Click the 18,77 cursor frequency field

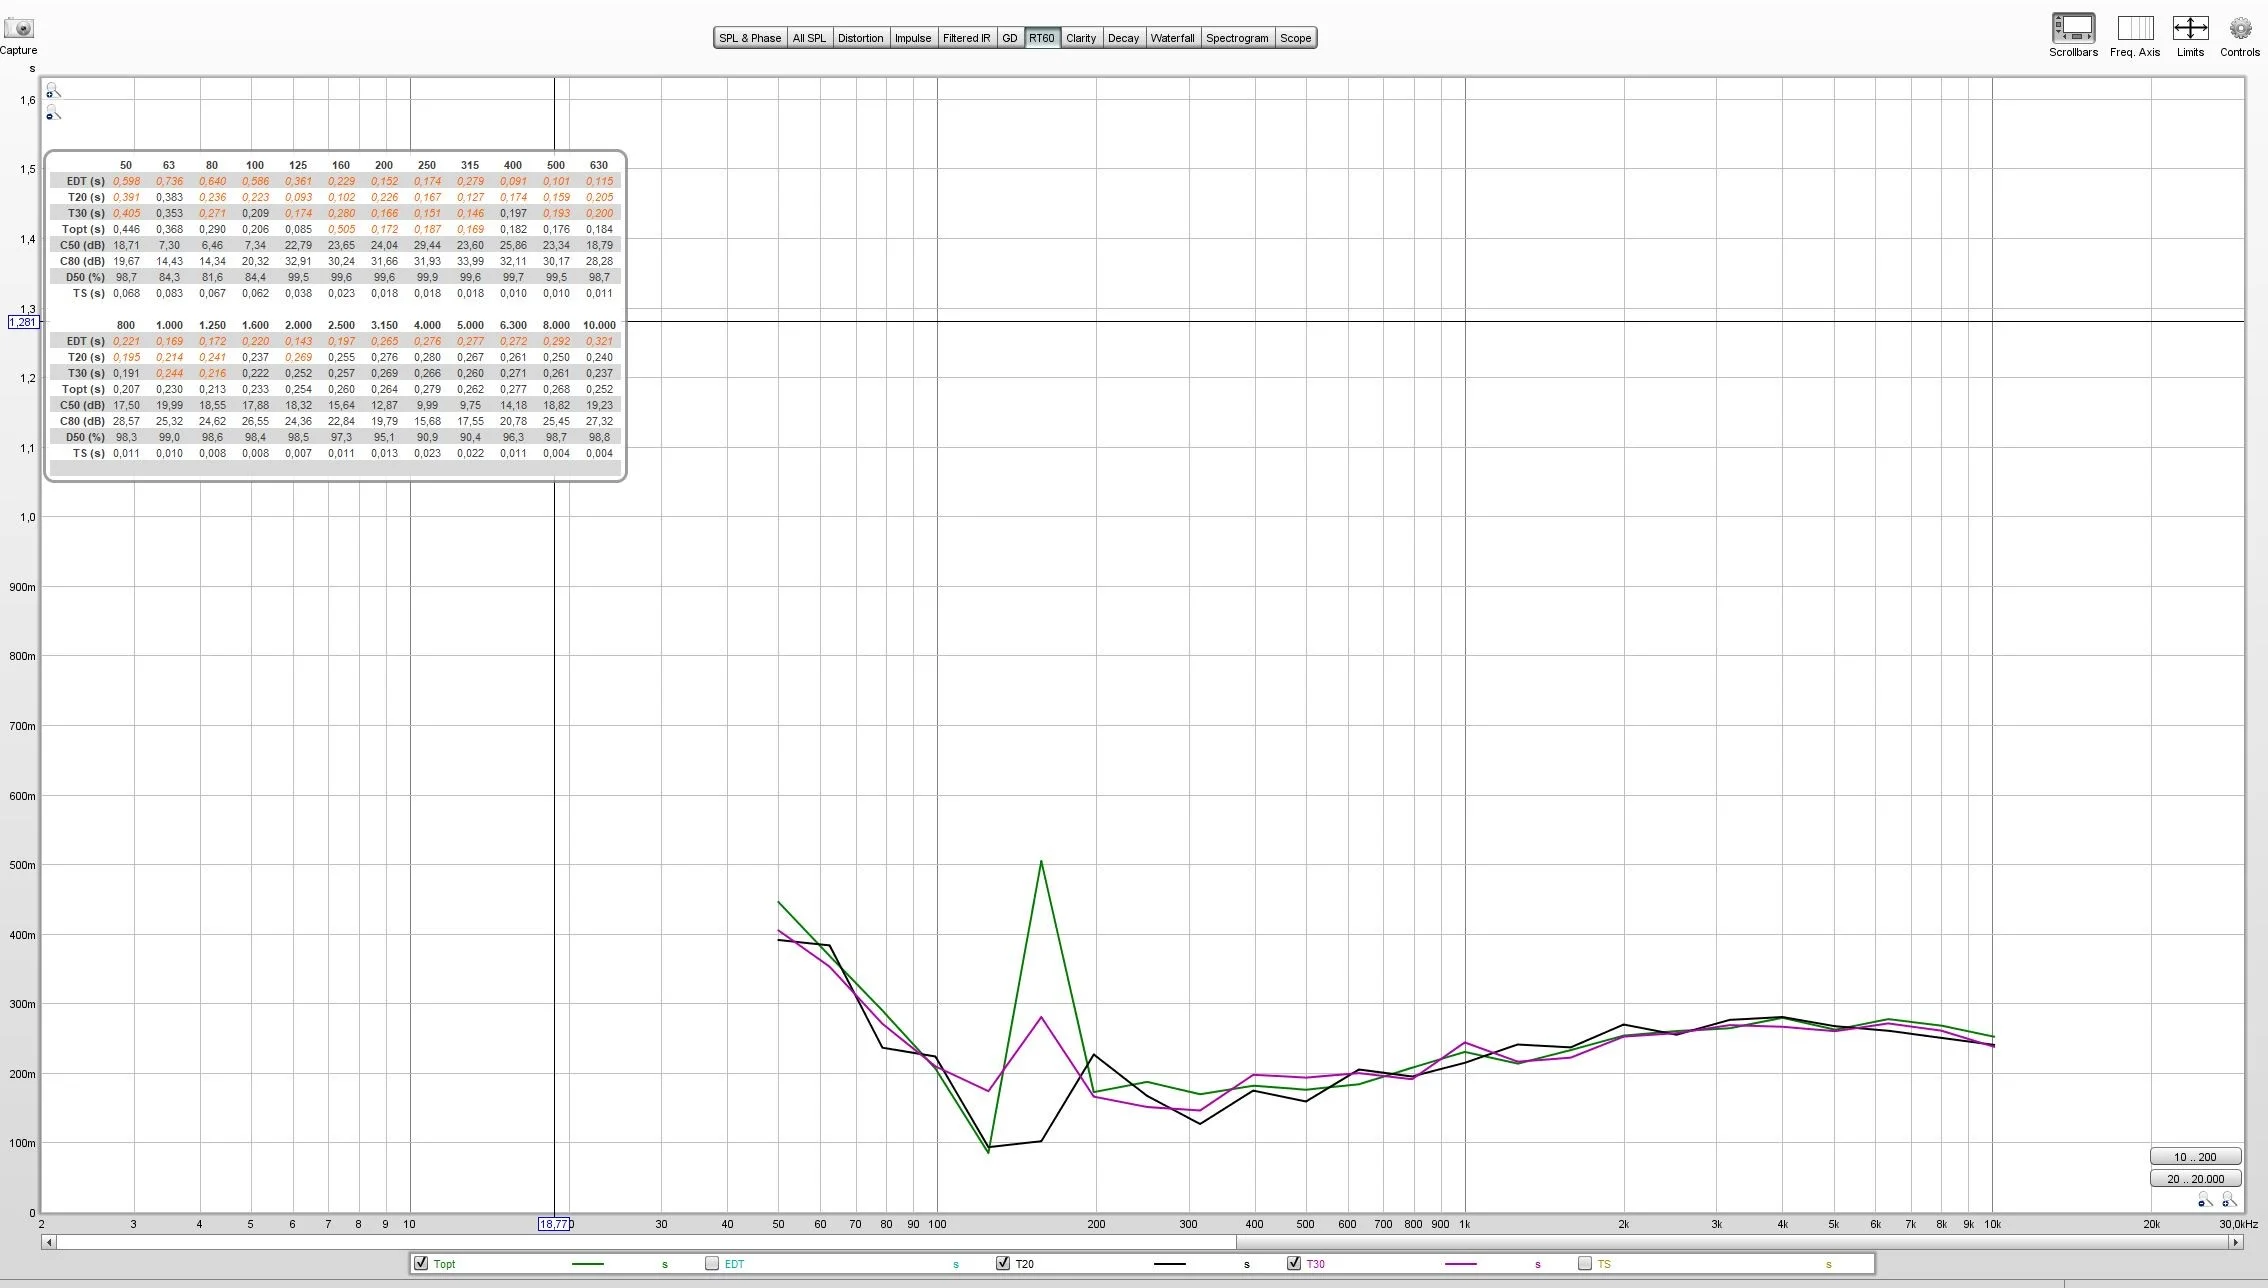(x=553, y=1224)
